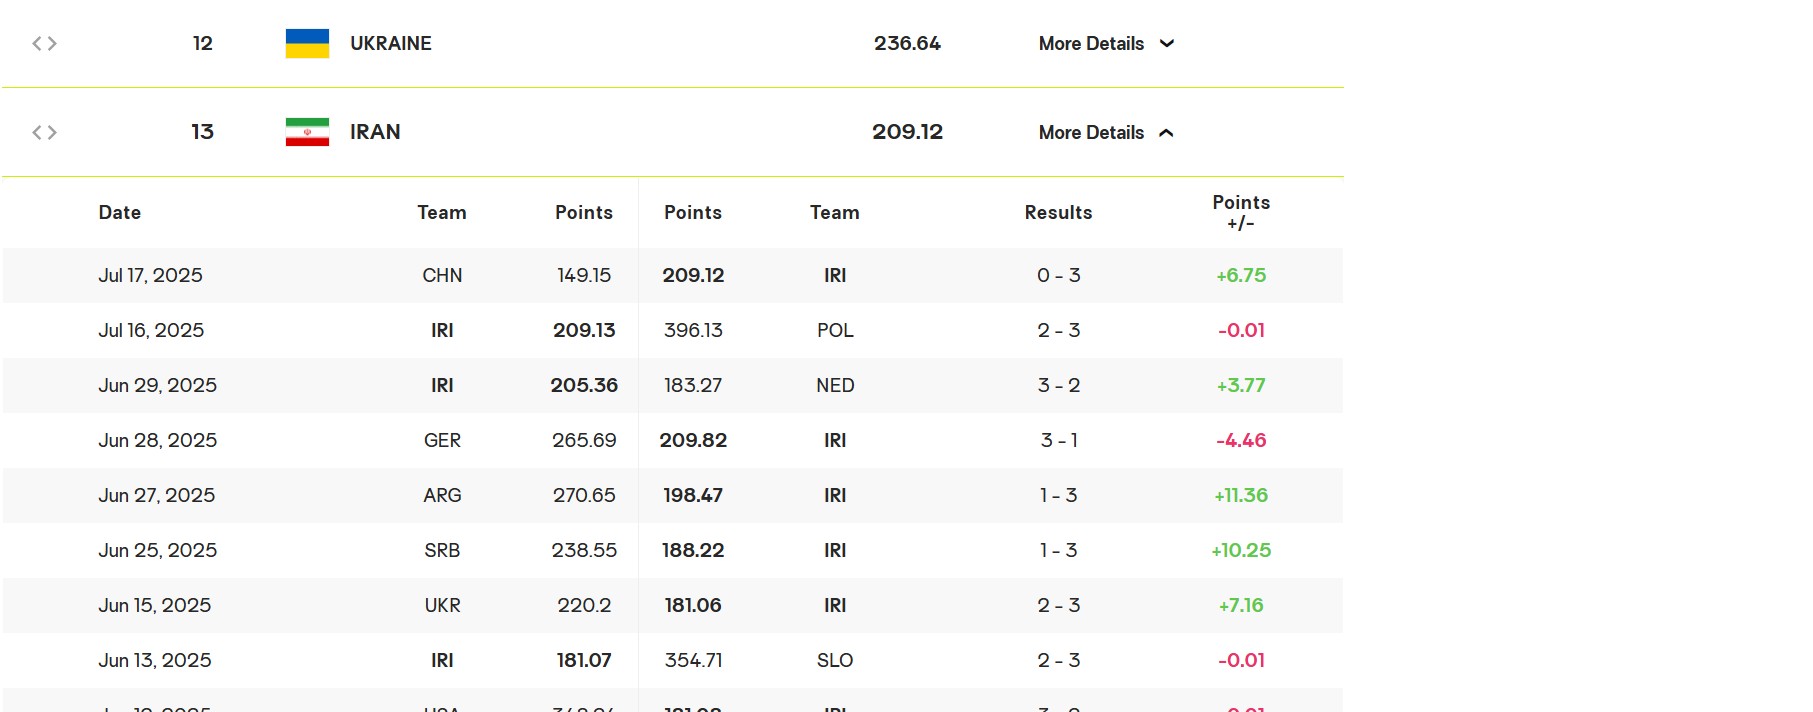This screenshot has height=712, width=1813.
Task: Click the CHN team cell
Action: coord(442,275)
